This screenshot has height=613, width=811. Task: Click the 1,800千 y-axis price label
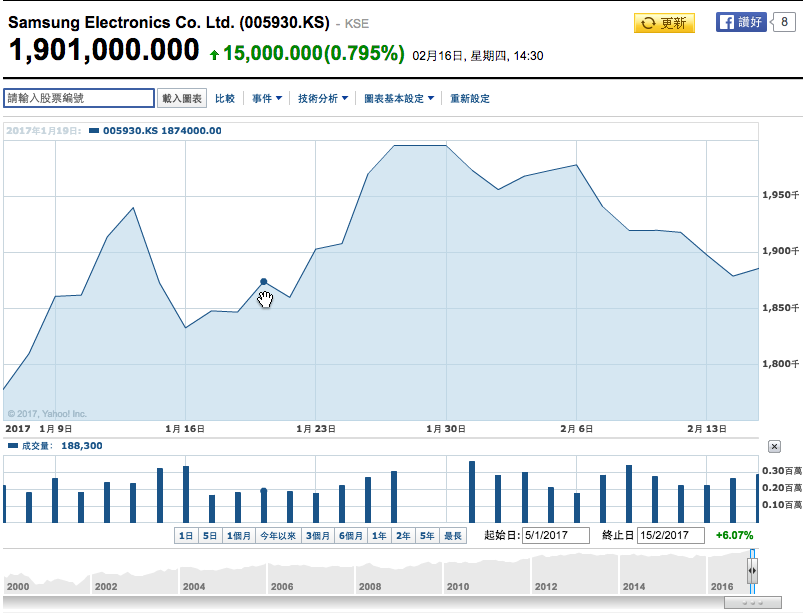pos(780,364)
